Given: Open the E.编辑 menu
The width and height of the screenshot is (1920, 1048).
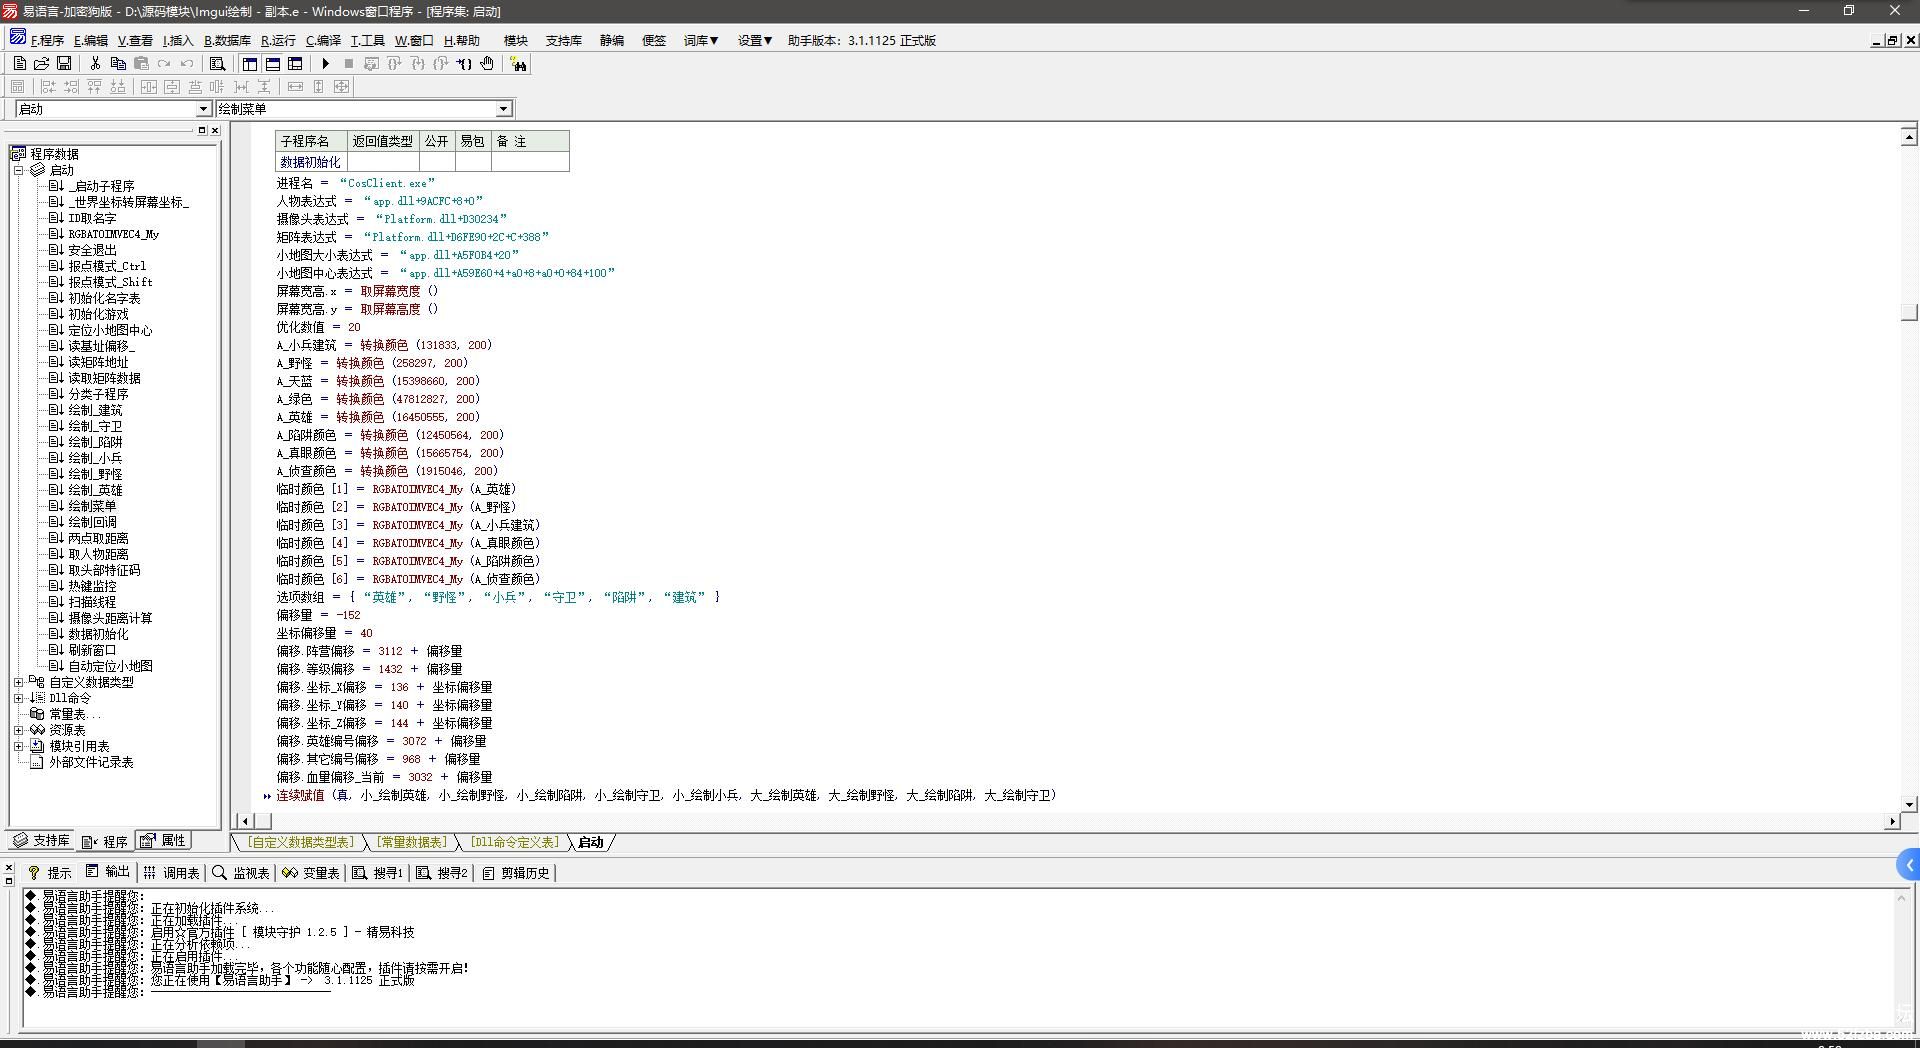Looking at the screenshot, I should 90,41.
